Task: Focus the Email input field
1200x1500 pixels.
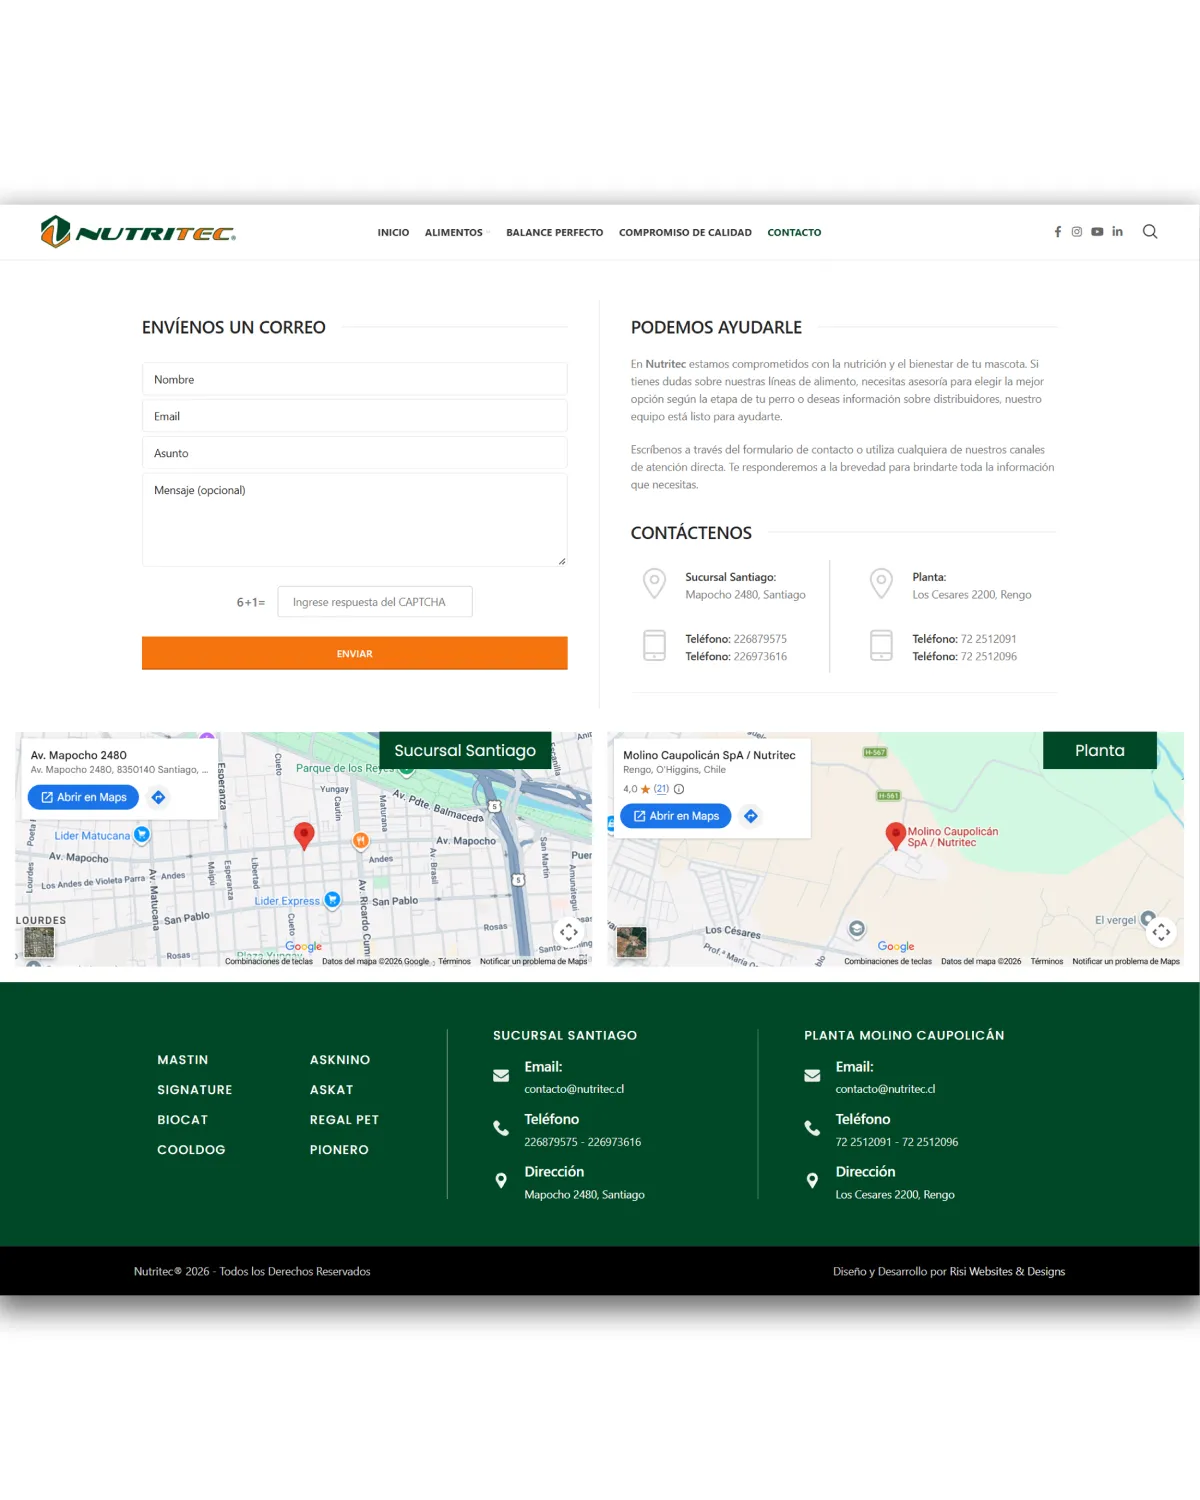Action: [x=354, y=416]
